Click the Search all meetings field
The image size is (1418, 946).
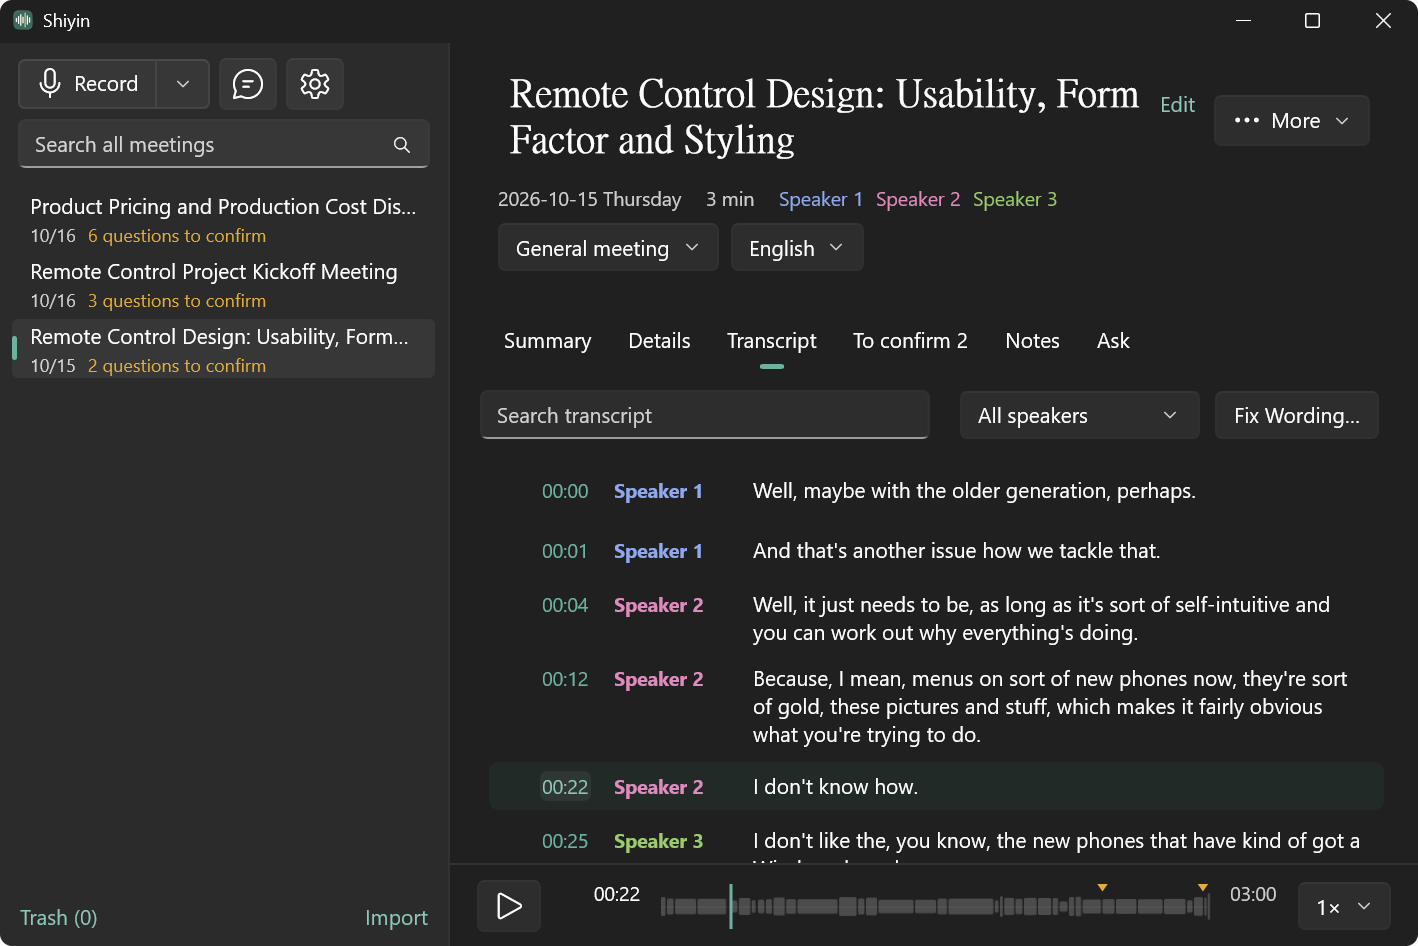pos(224,144)
